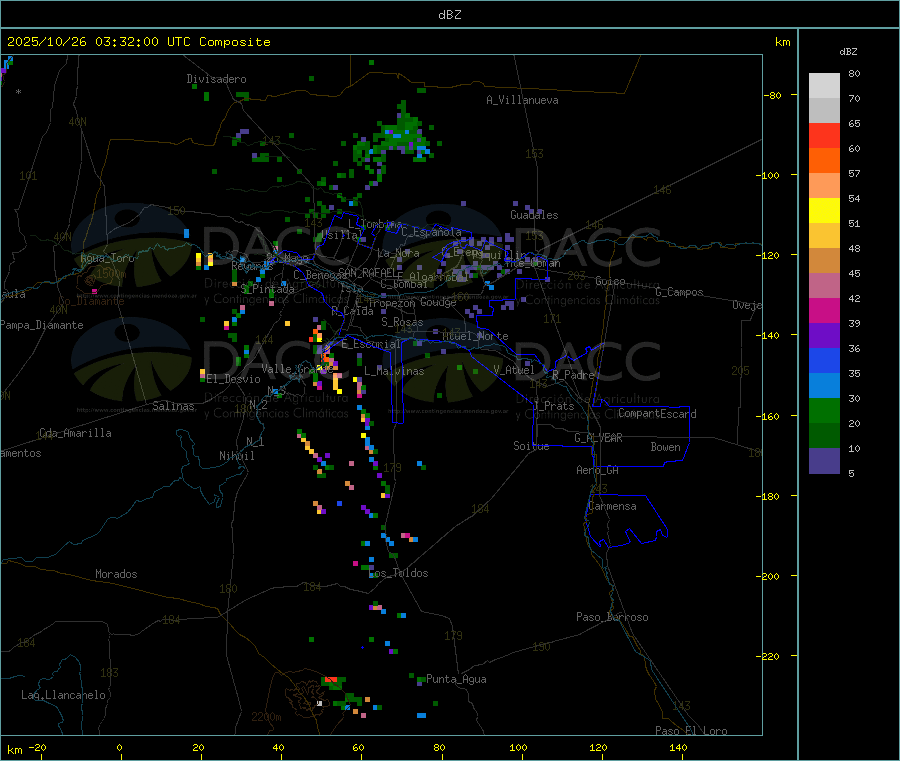The image size is (900, 761).
Task: Click the dBZ title at top
Action: pos(449,15)
